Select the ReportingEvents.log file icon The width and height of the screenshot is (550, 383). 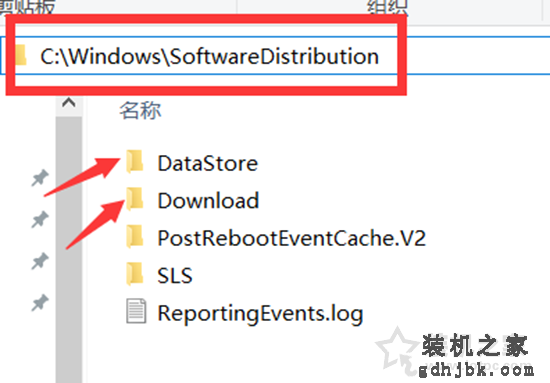(136, 311)
